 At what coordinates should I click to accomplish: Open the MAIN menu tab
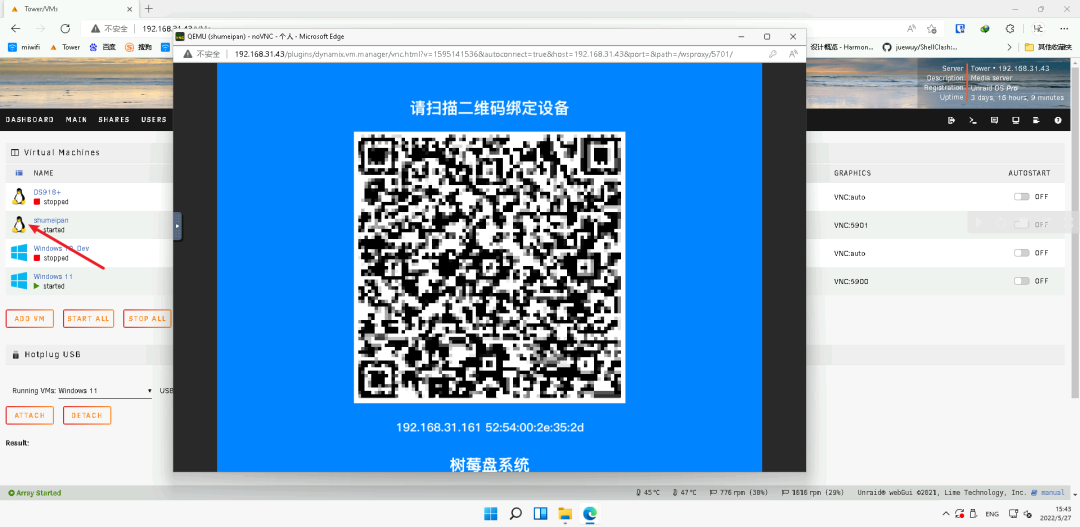[76, 120]
